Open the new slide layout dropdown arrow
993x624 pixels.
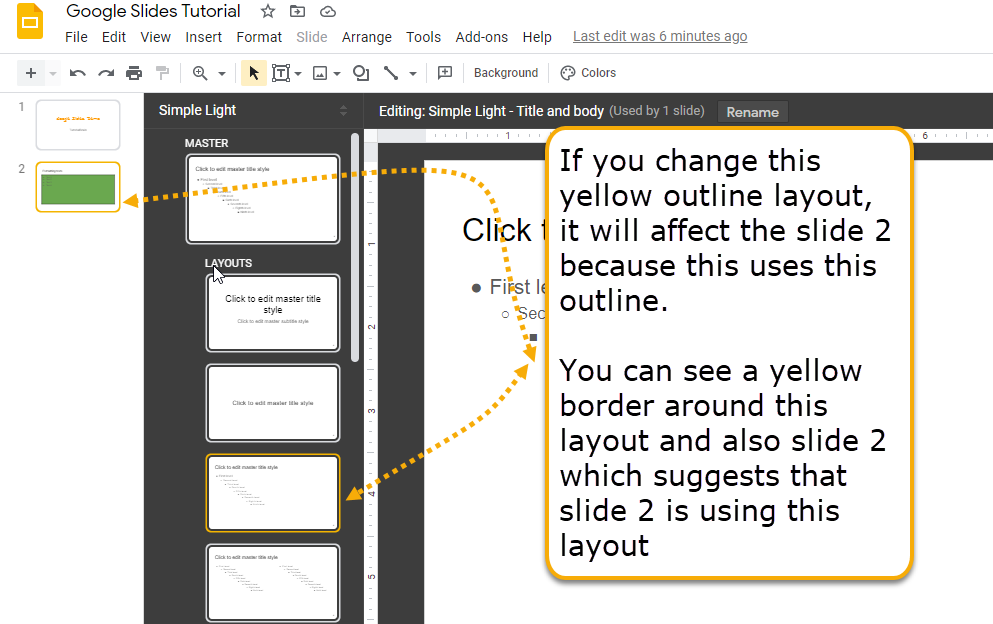point(53,73)
